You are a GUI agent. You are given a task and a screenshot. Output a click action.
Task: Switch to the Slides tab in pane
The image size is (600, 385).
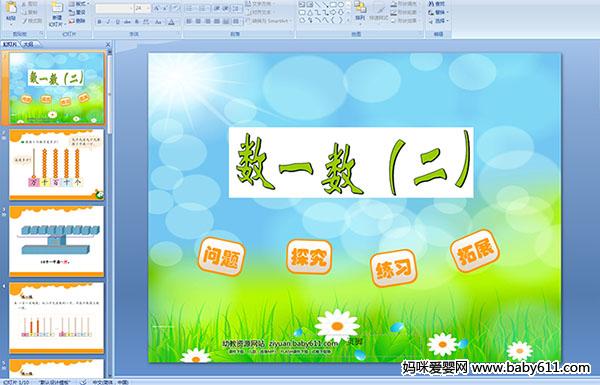point(10,44)
